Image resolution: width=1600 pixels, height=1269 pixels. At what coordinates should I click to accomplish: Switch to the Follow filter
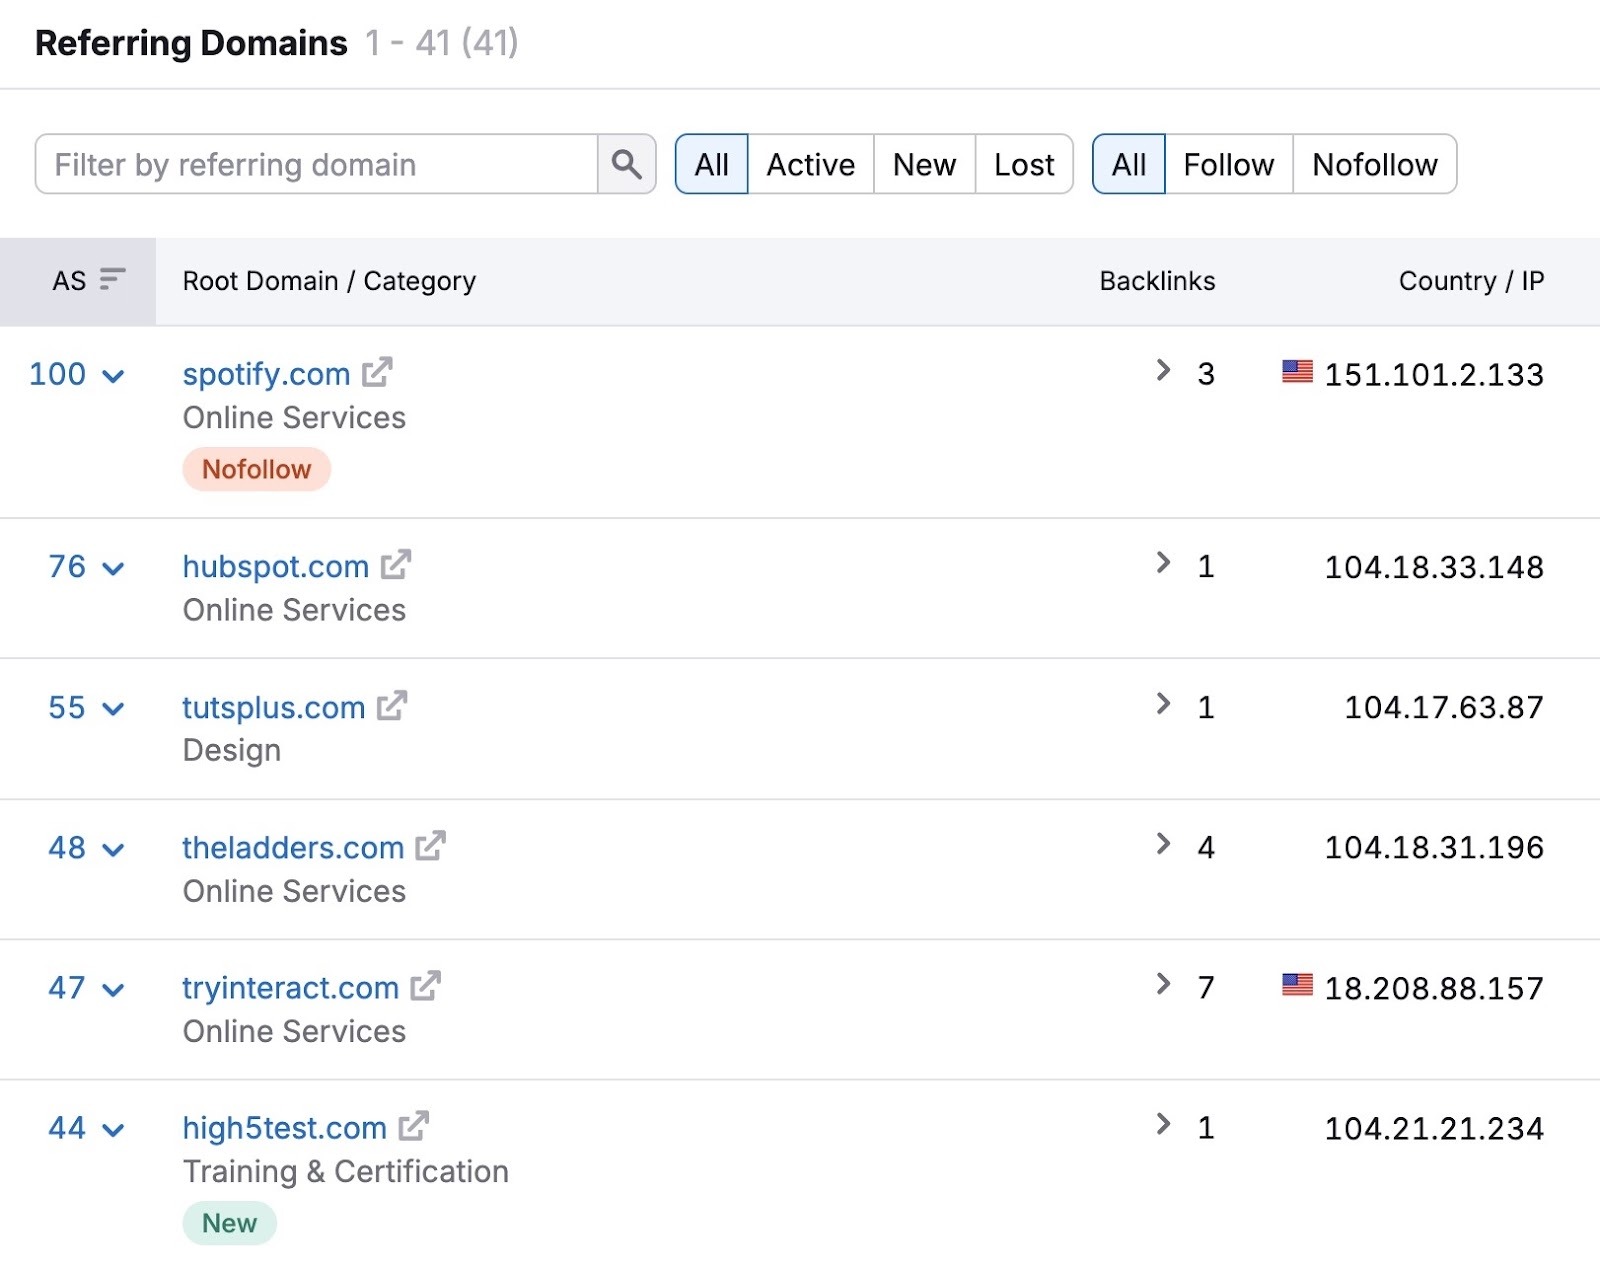coord(1228,164)
